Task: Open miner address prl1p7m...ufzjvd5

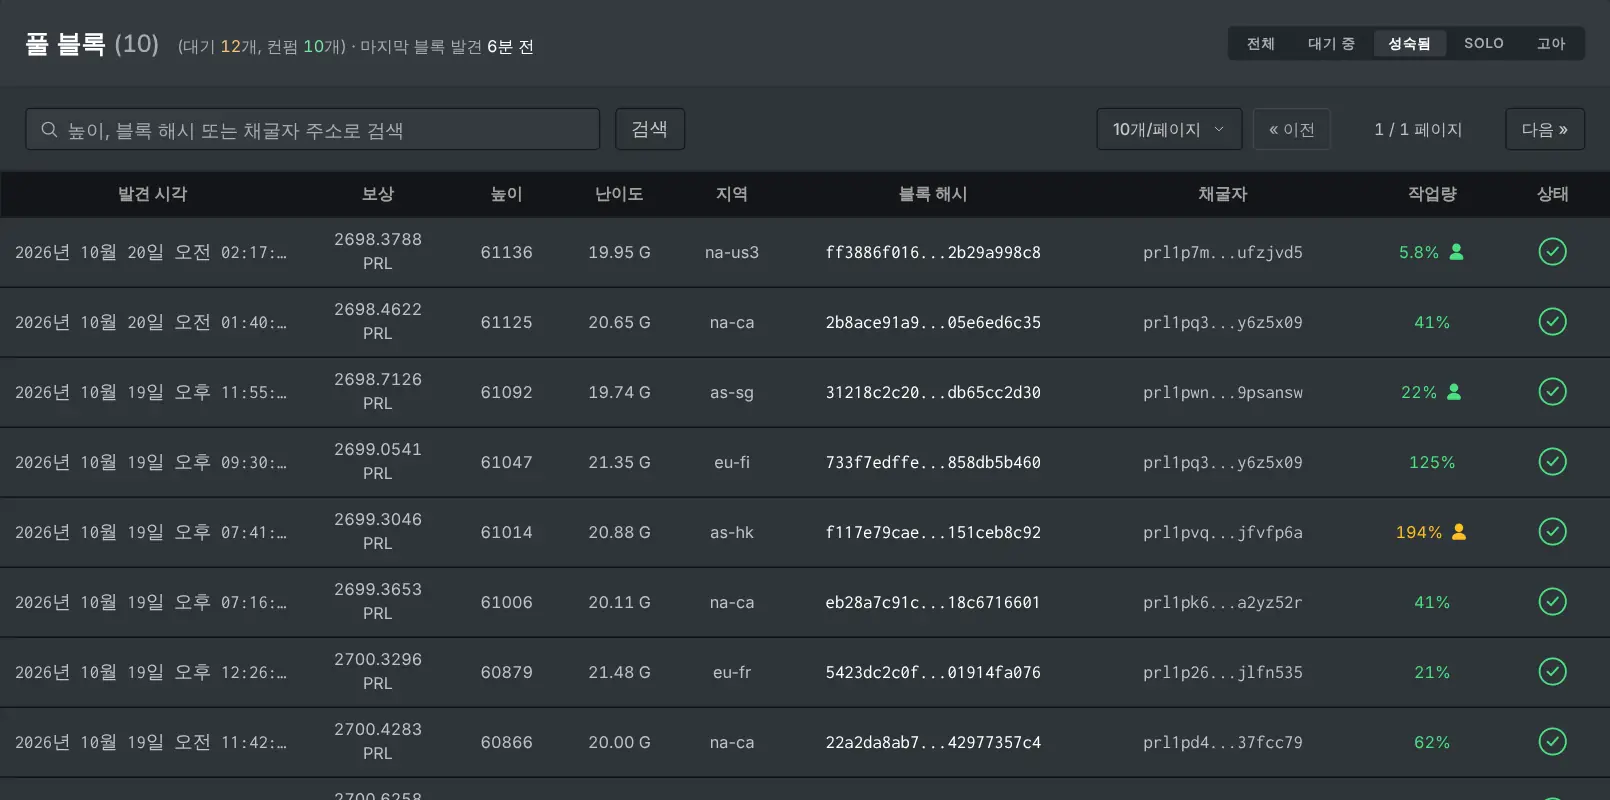Action: [x=1223, y=253]
